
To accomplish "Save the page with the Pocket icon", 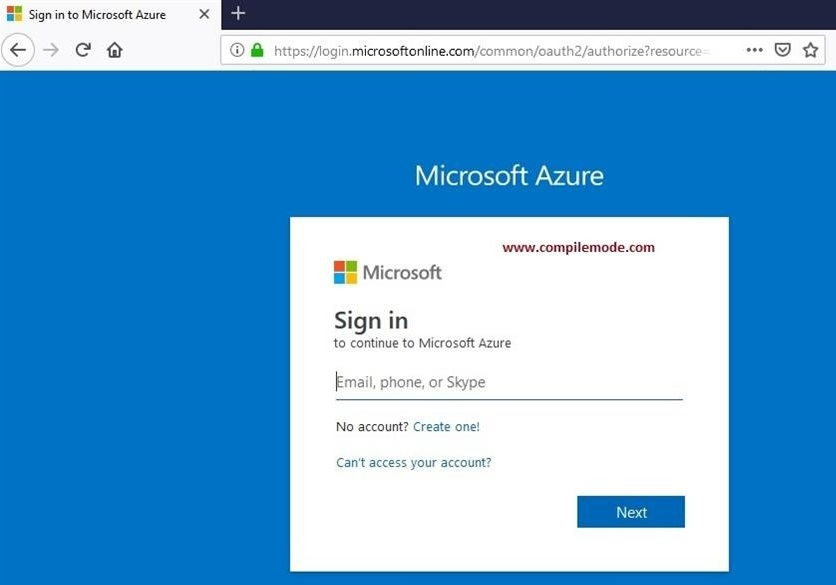I will click(783, 49).
